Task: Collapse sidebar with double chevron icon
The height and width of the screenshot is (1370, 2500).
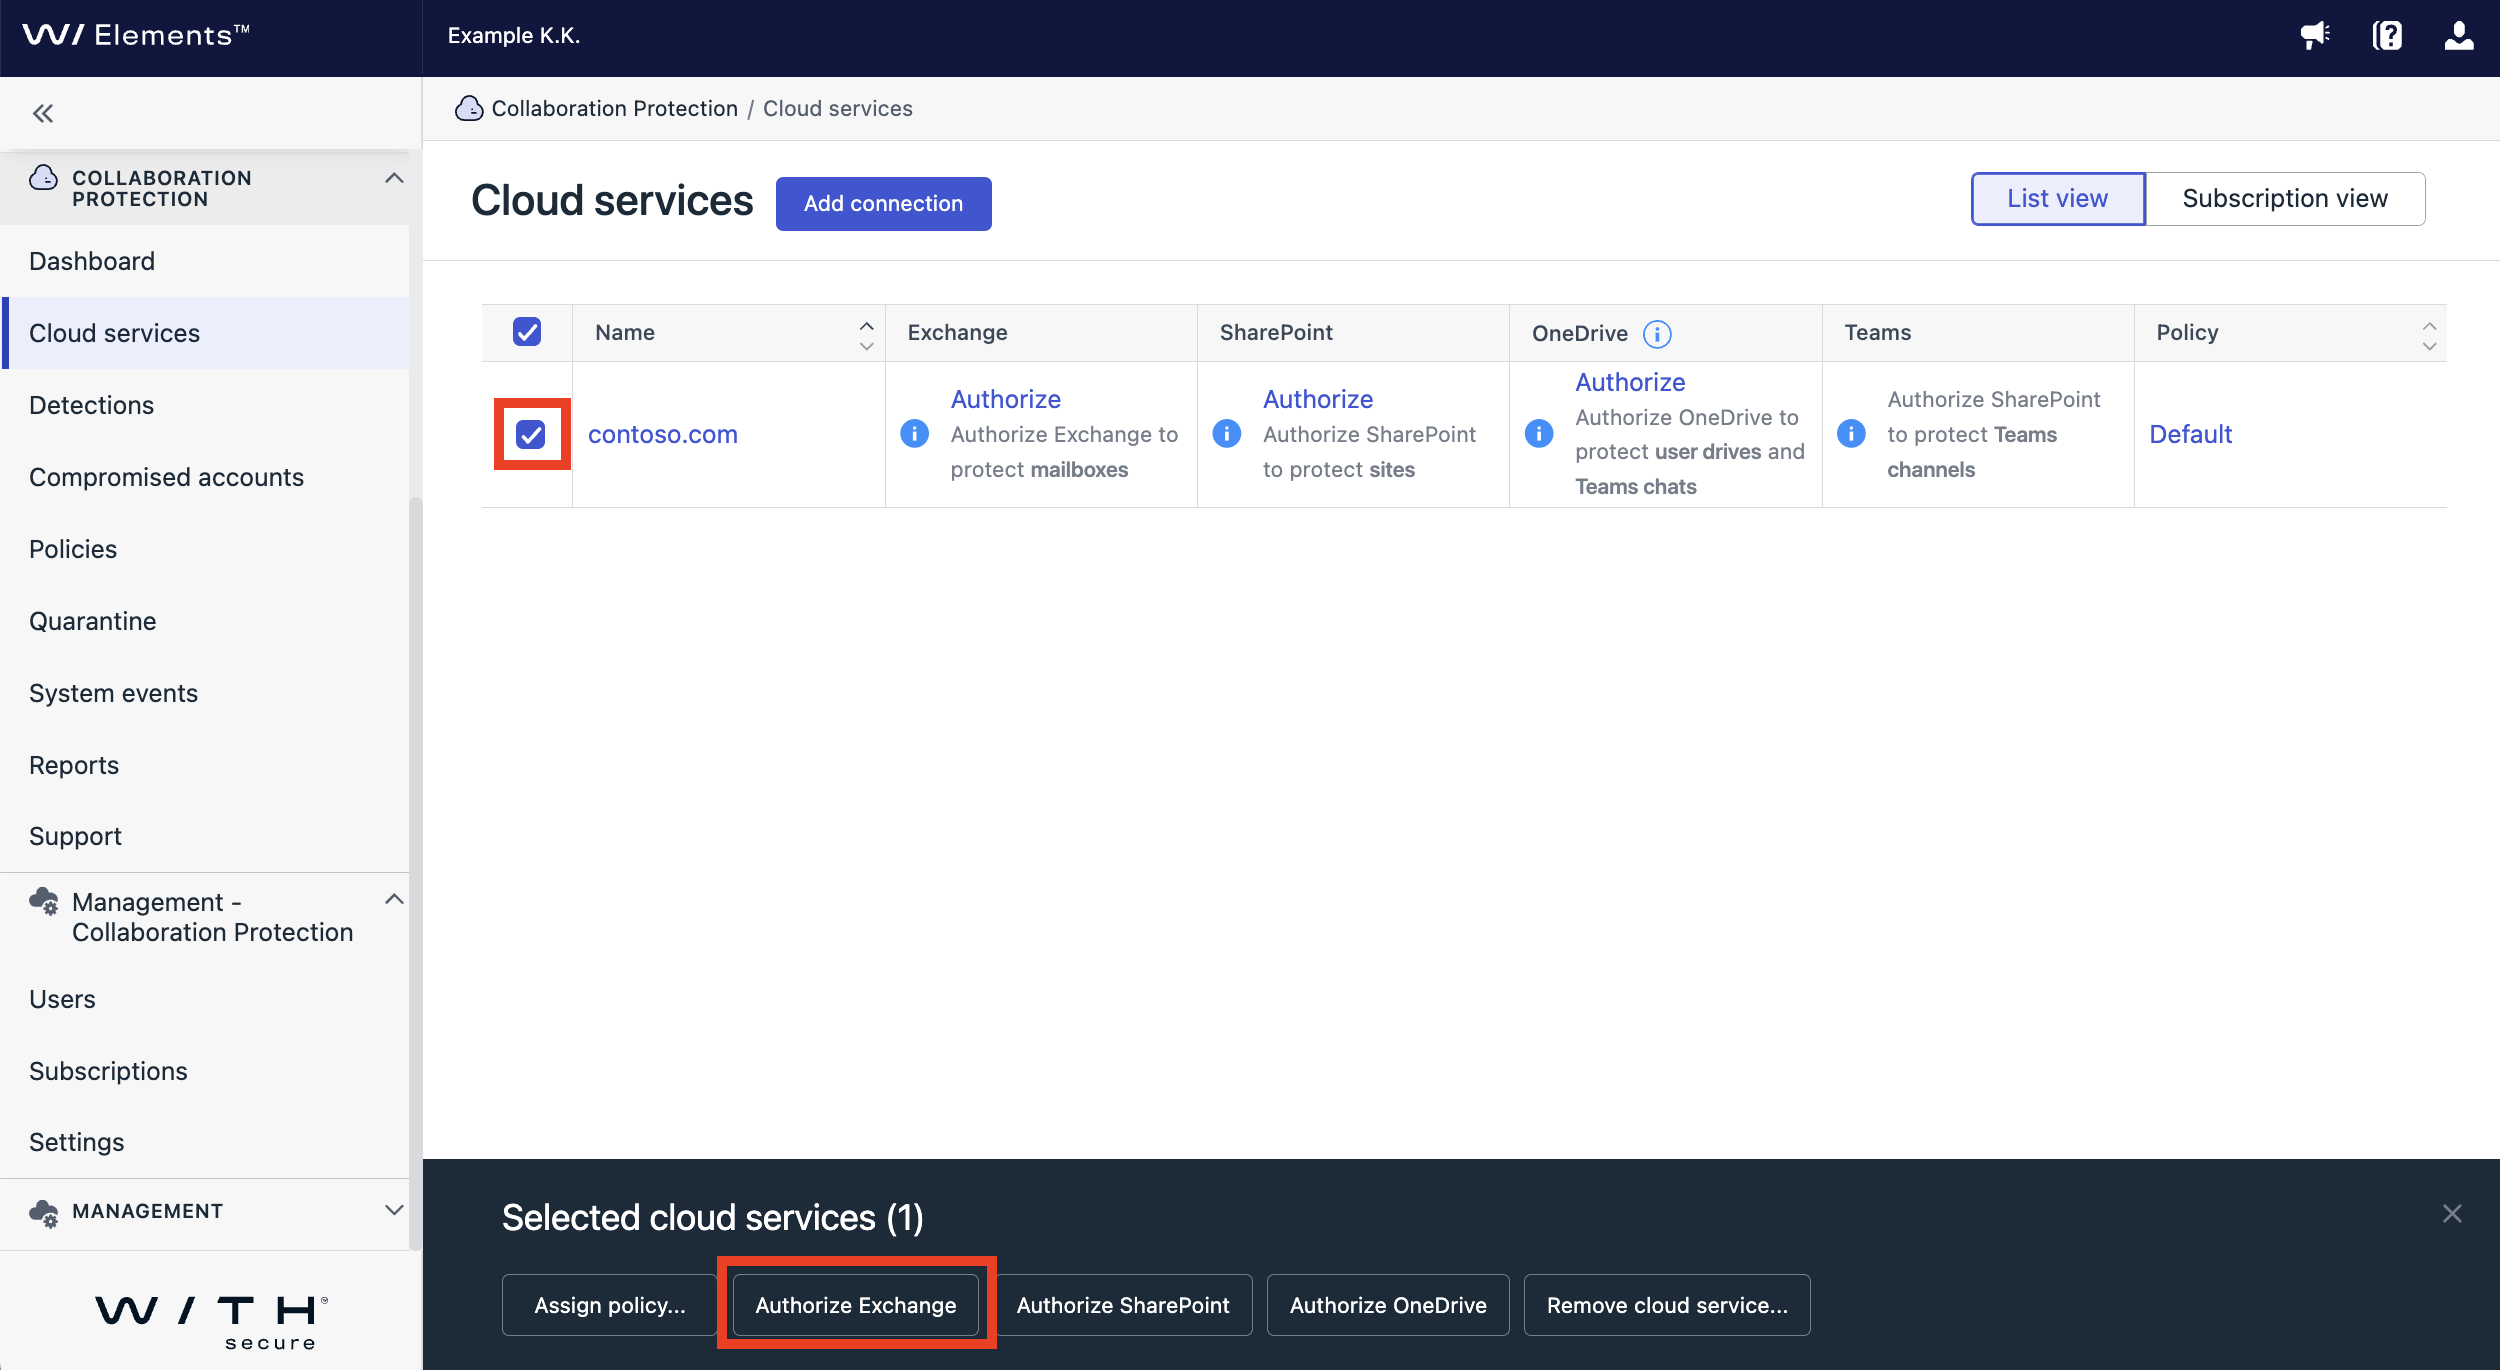Action: tap(43, 113)
